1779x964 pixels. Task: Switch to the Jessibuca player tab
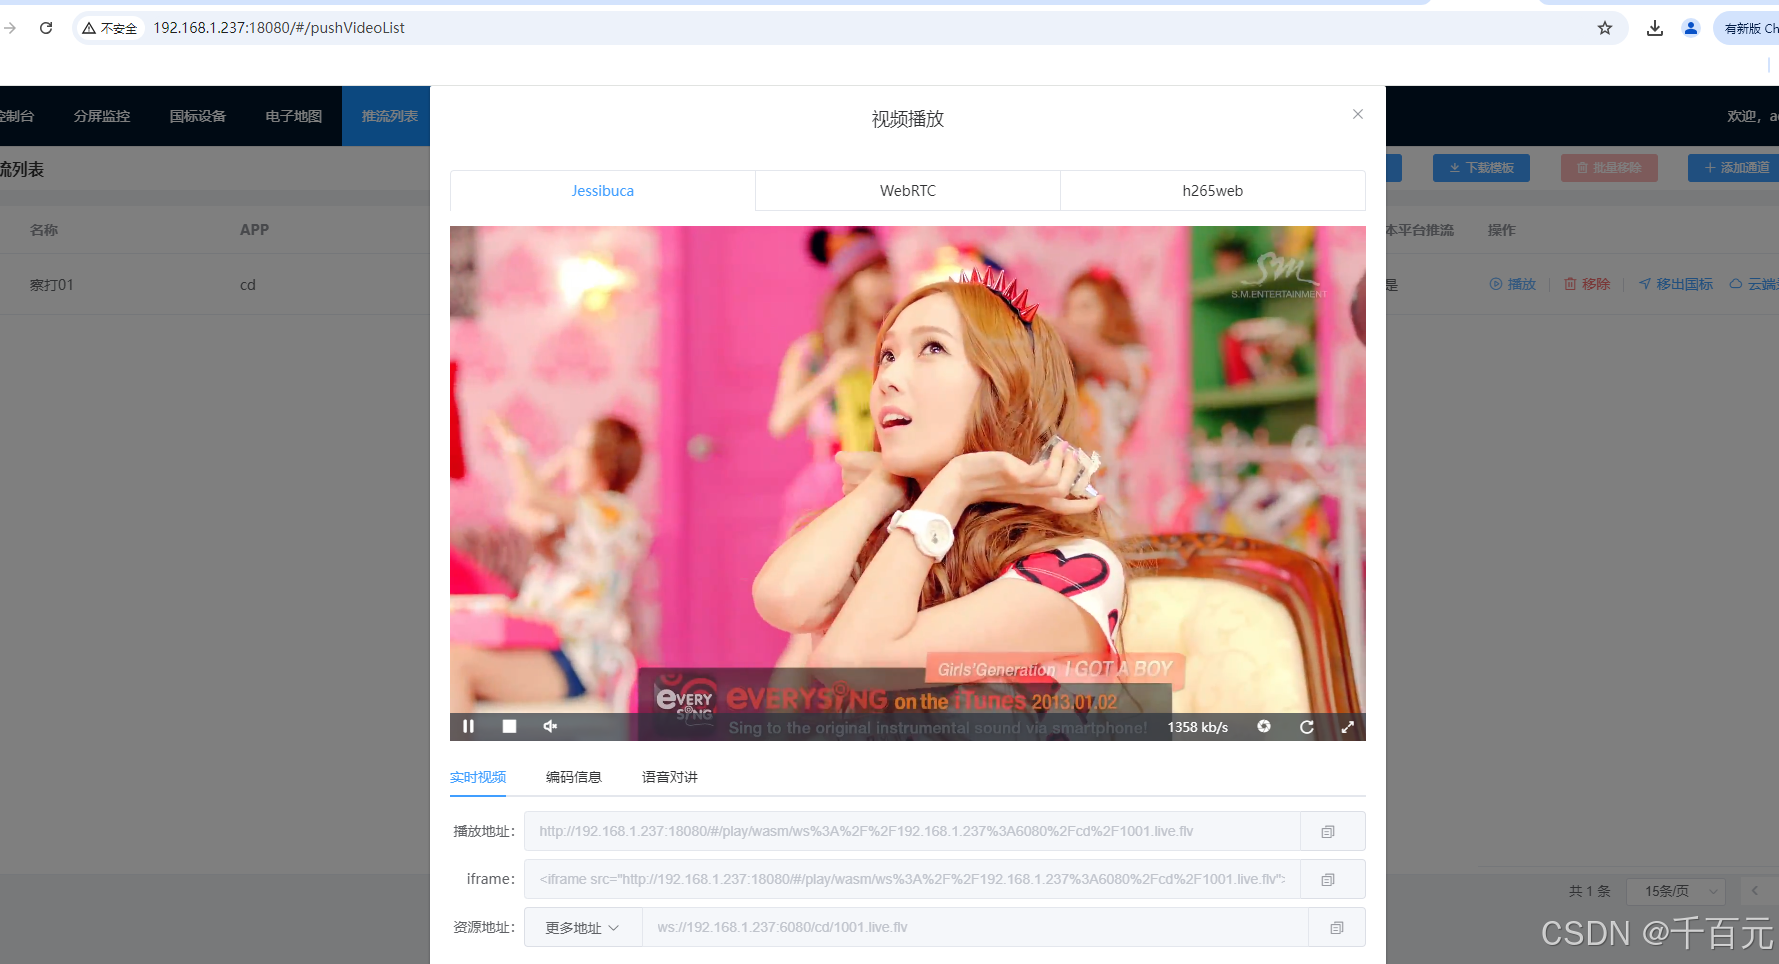(603, 190)
